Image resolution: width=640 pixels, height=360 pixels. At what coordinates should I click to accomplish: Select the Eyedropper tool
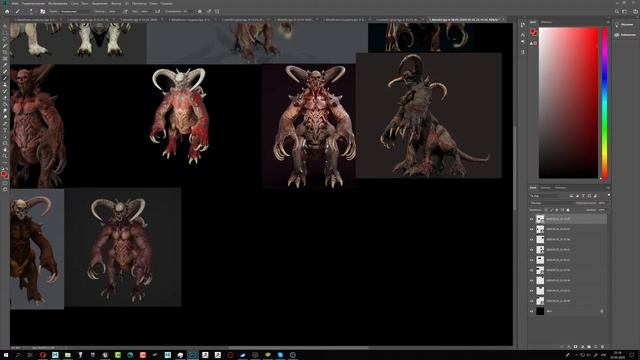[x=5, y=65]
